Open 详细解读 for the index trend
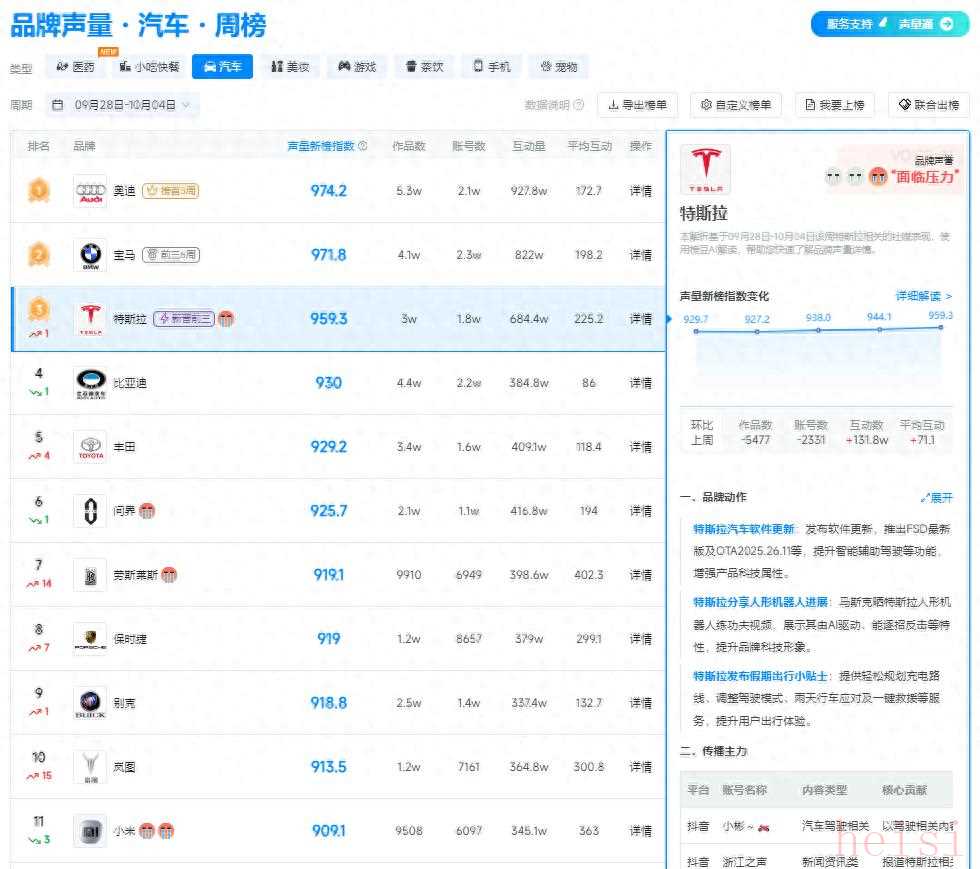This screenshot has height=869, width=980. 923,296
